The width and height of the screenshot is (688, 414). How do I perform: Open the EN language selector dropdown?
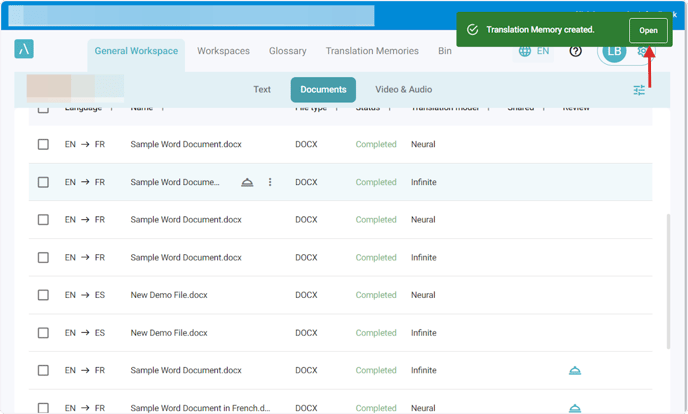(534, 51)
